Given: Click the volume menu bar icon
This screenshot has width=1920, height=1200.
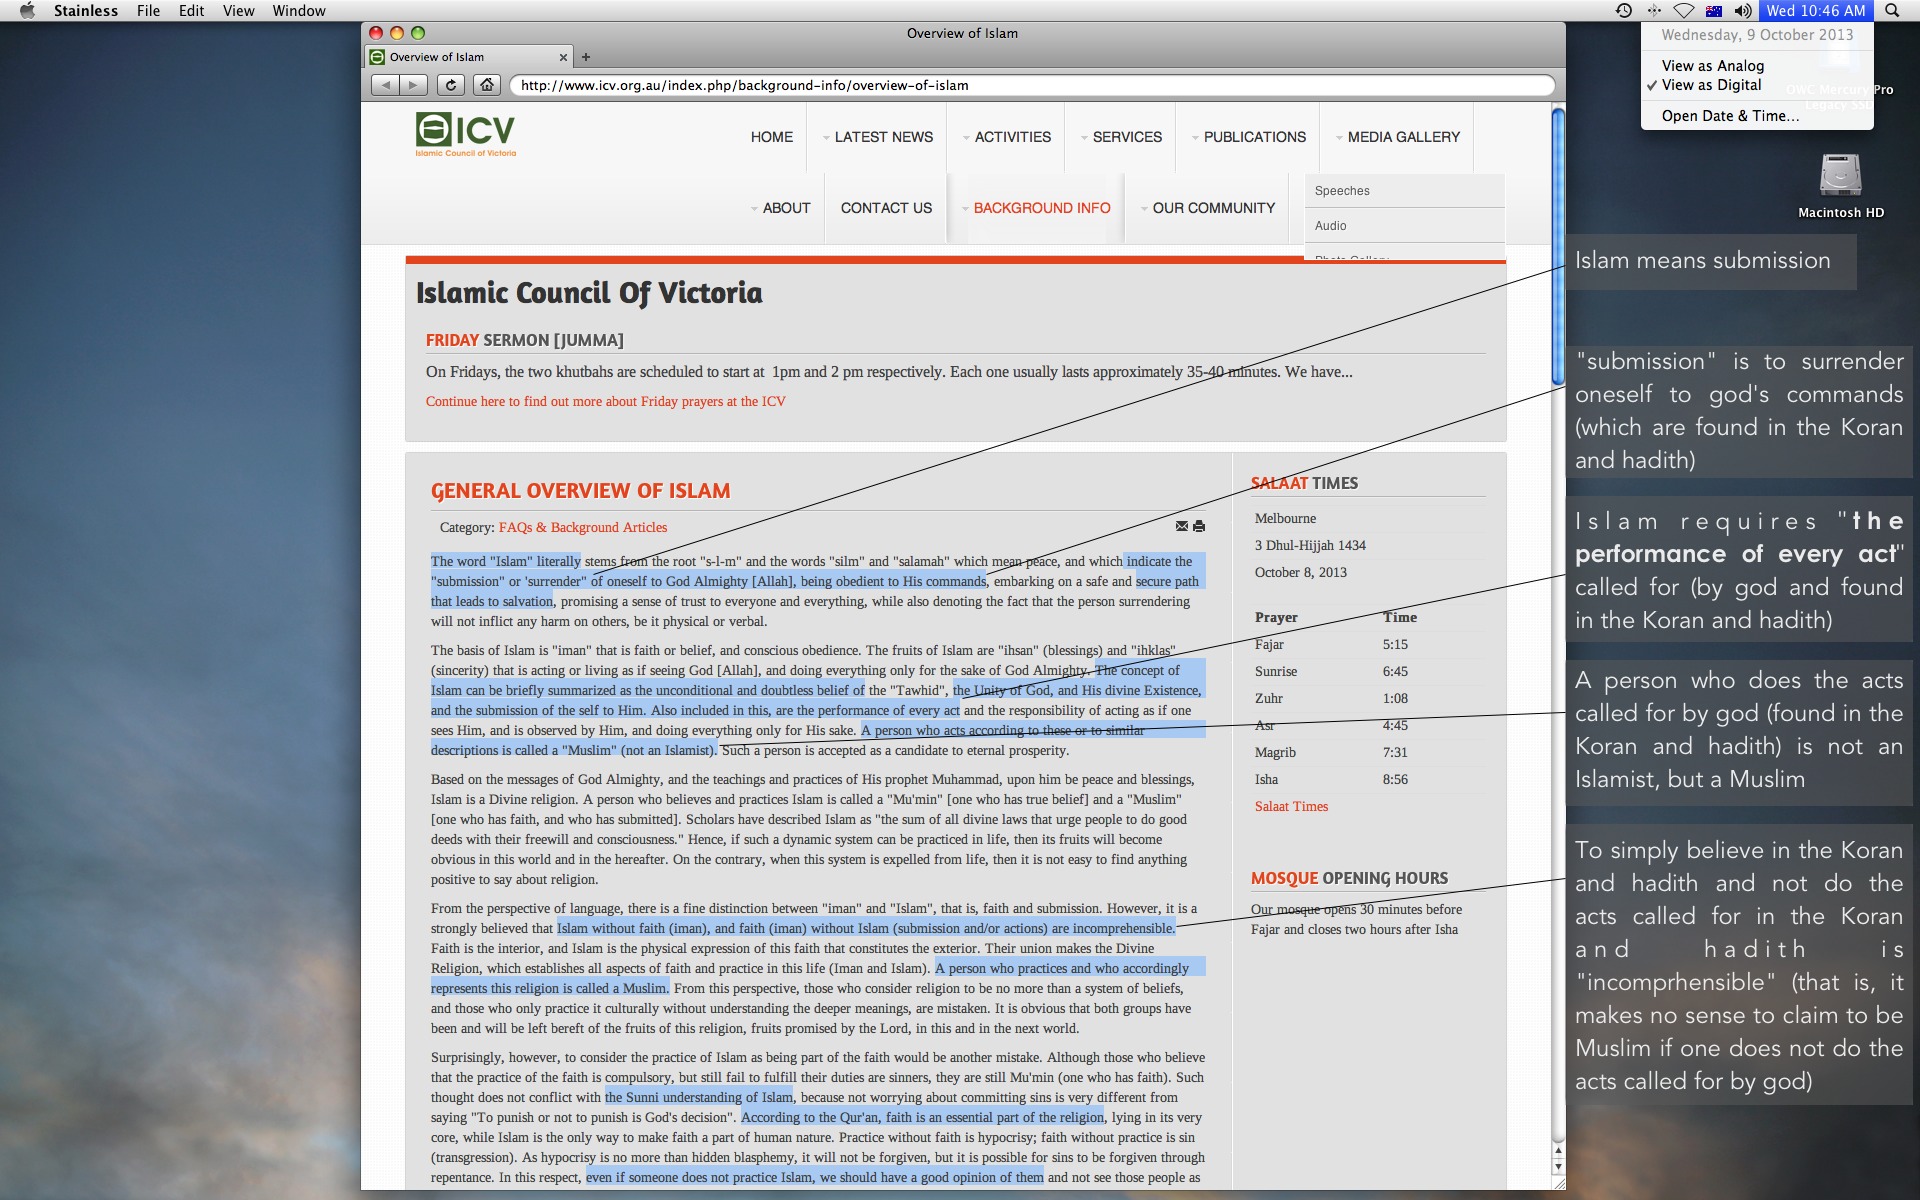Looking at the screenshot, I should tap(1743, 10).
